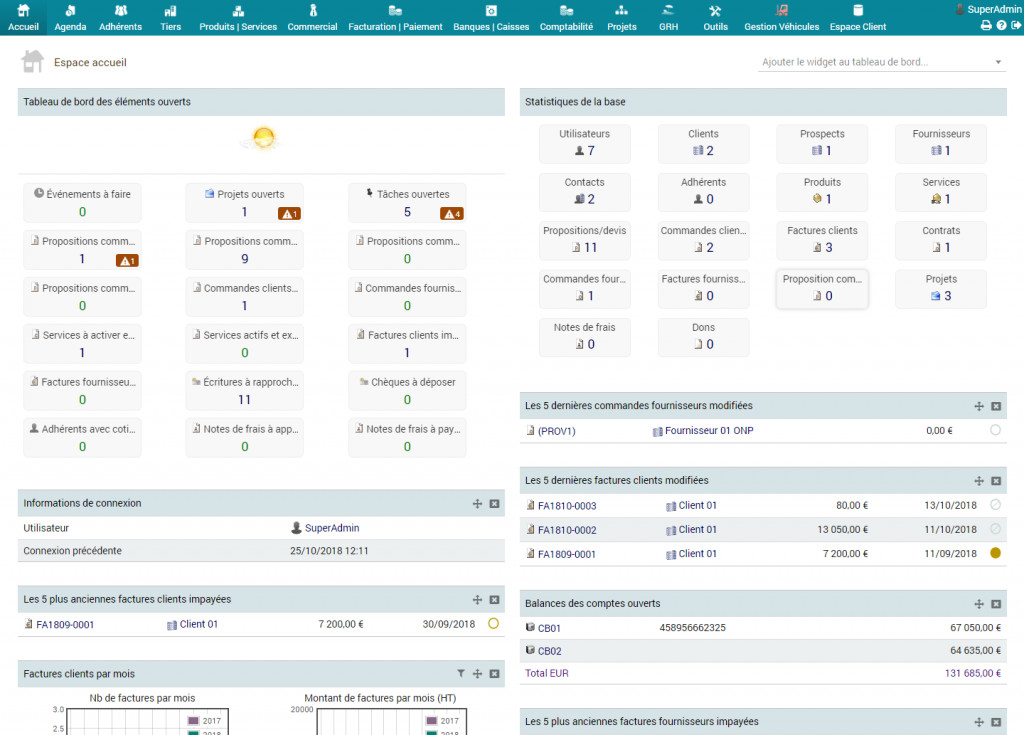The height and width of the screenshot is (735, 1024).
Task: Click the logout icon beside the help icon
Action: point(1015,26)
